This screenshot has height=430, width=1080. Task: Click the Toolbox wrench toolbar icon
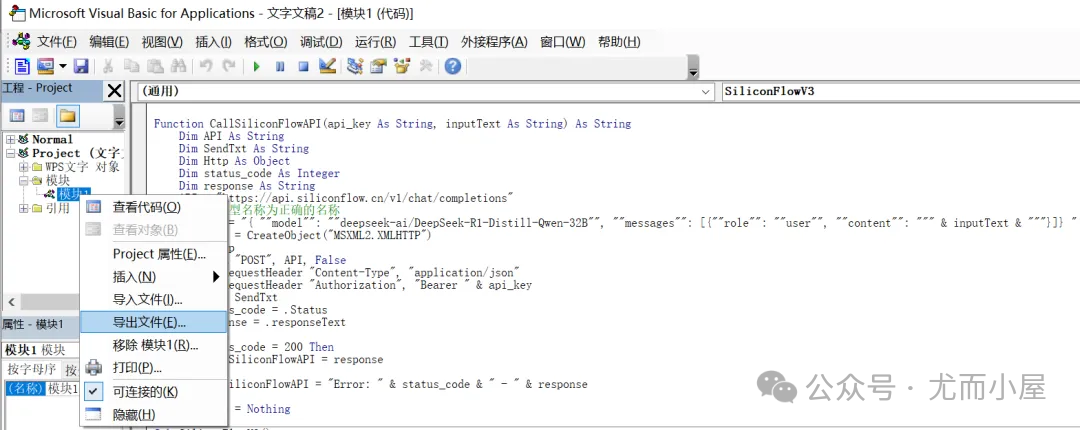pyautogui.click(x=426, y=66)
